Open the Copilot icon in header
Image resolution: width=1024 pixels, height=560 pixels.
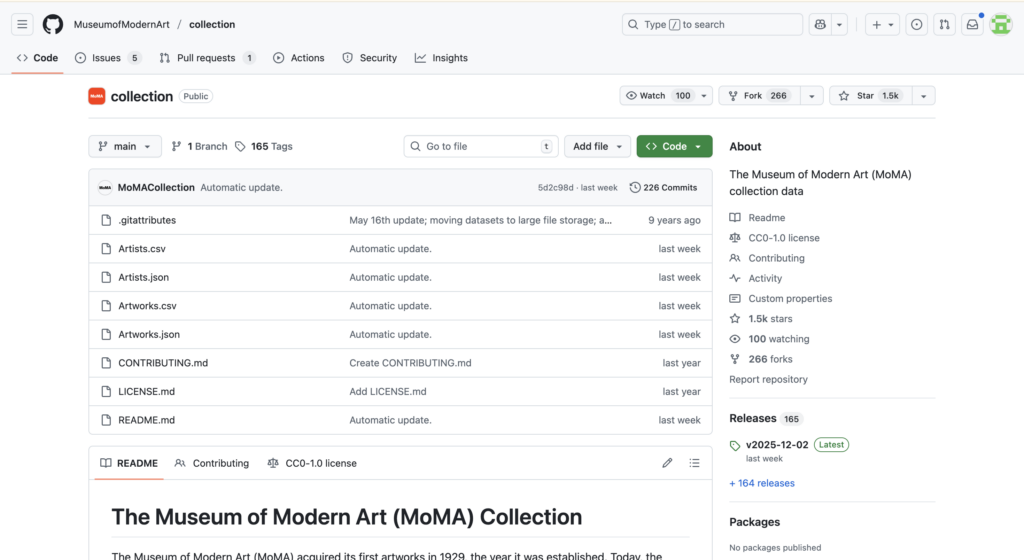click(x=820, y=24)
